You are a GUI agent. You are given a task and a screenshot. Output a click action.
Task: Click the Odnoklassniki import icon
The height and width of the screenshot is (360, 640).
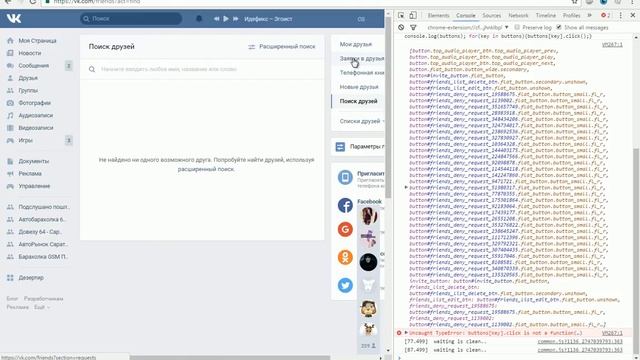345,257
